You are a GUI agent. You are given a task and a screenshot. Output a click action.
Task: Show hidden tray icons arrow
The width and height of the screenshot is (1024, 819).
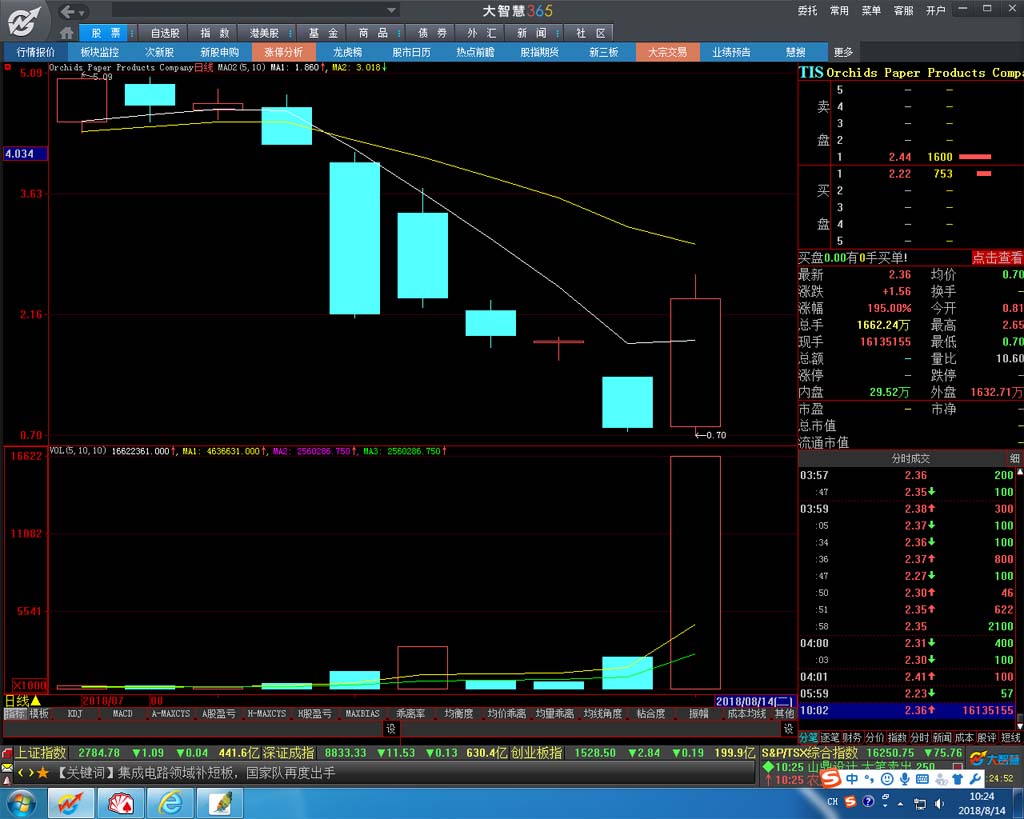pos(901,803)
